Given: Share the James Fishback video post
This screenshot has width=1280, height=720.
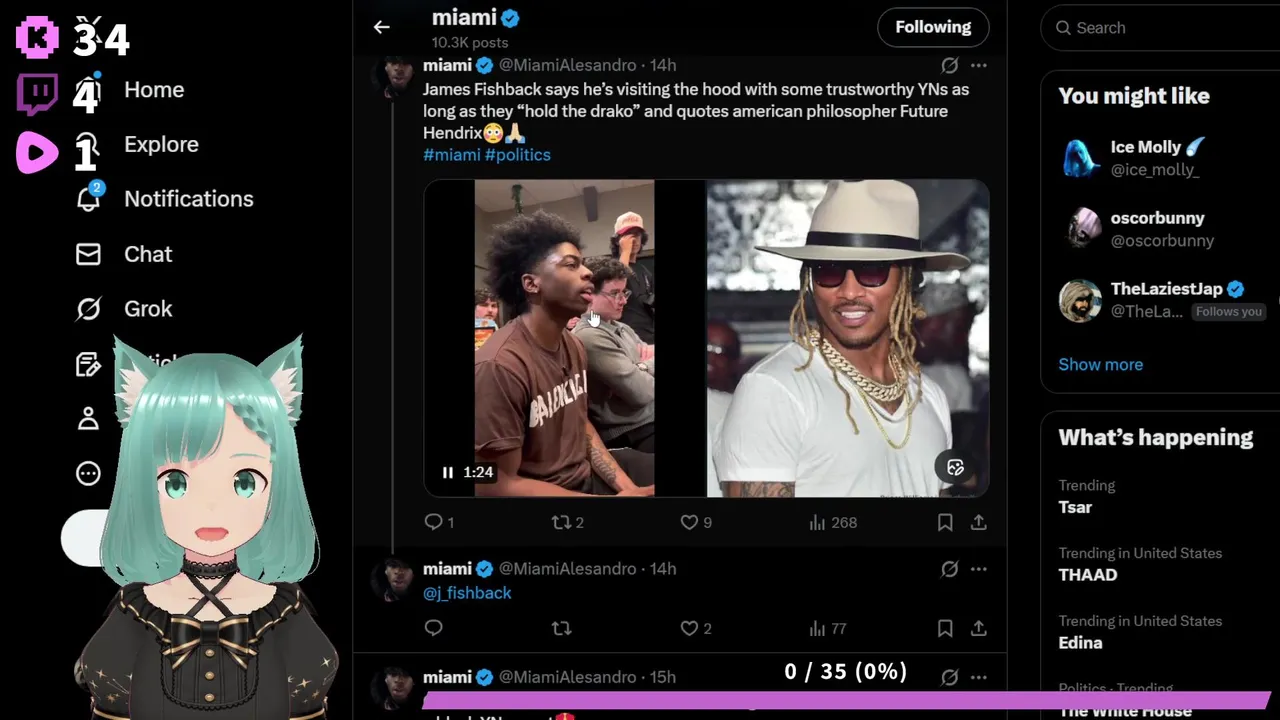Looking at the screenshot, I should [x=979, y=522].
